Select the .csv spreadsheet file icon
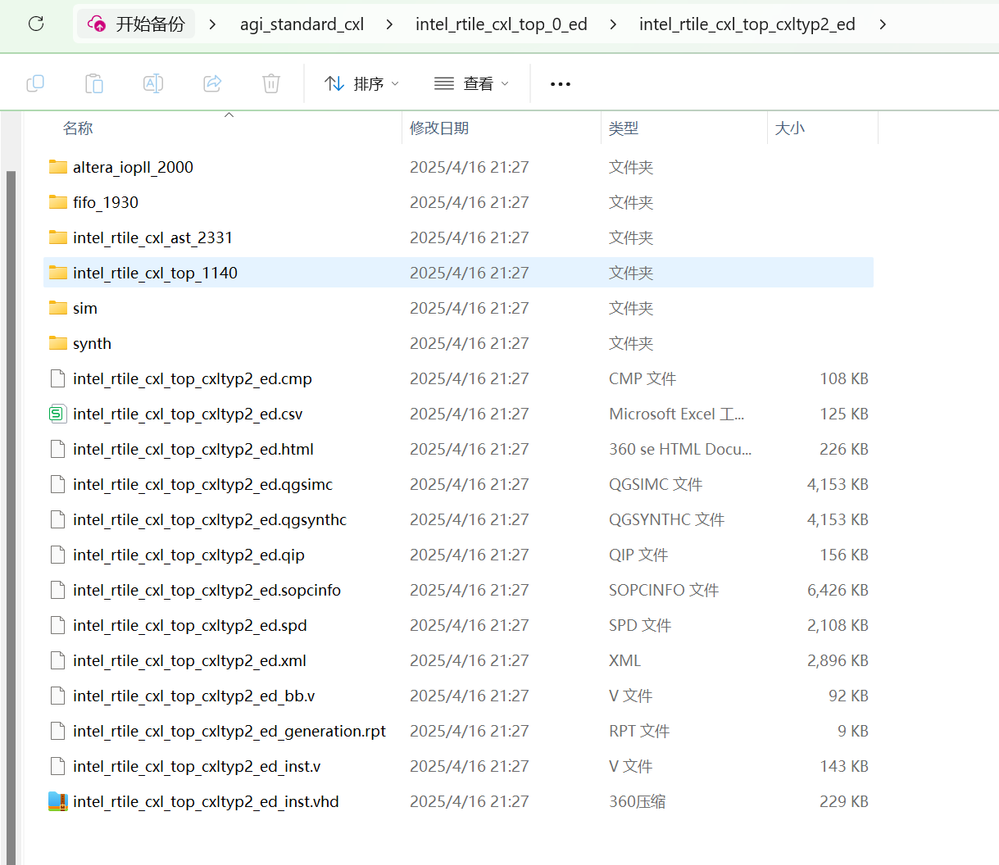Screen dimensions: 999x865 click(x=58, y=414)
